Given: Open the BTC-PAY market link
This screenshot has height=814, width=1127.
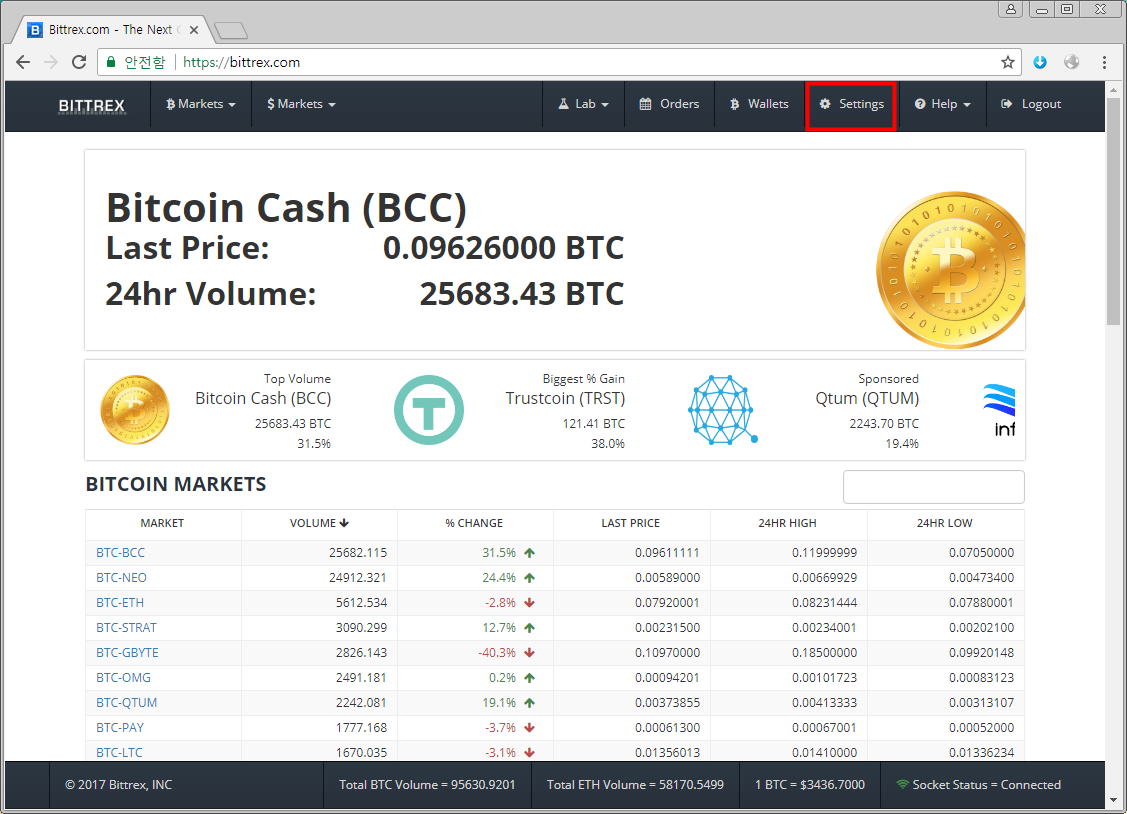Looking at the screenshot, I should point(120,728).
